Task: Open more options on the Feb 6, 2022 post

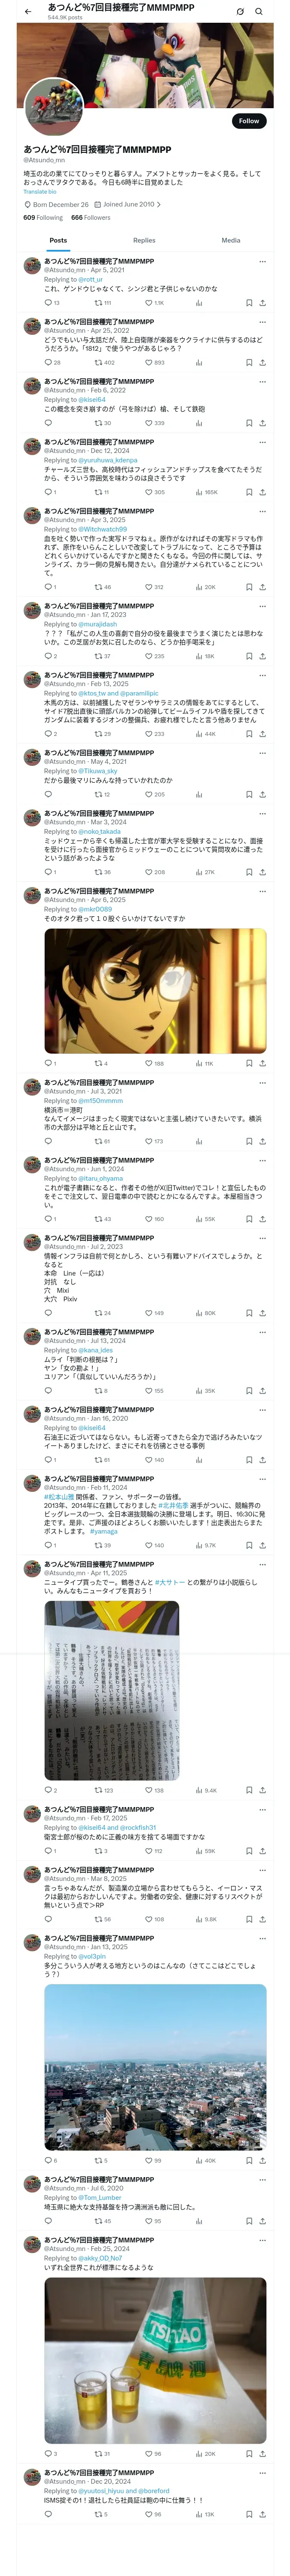Action: [x=262, y=382]
